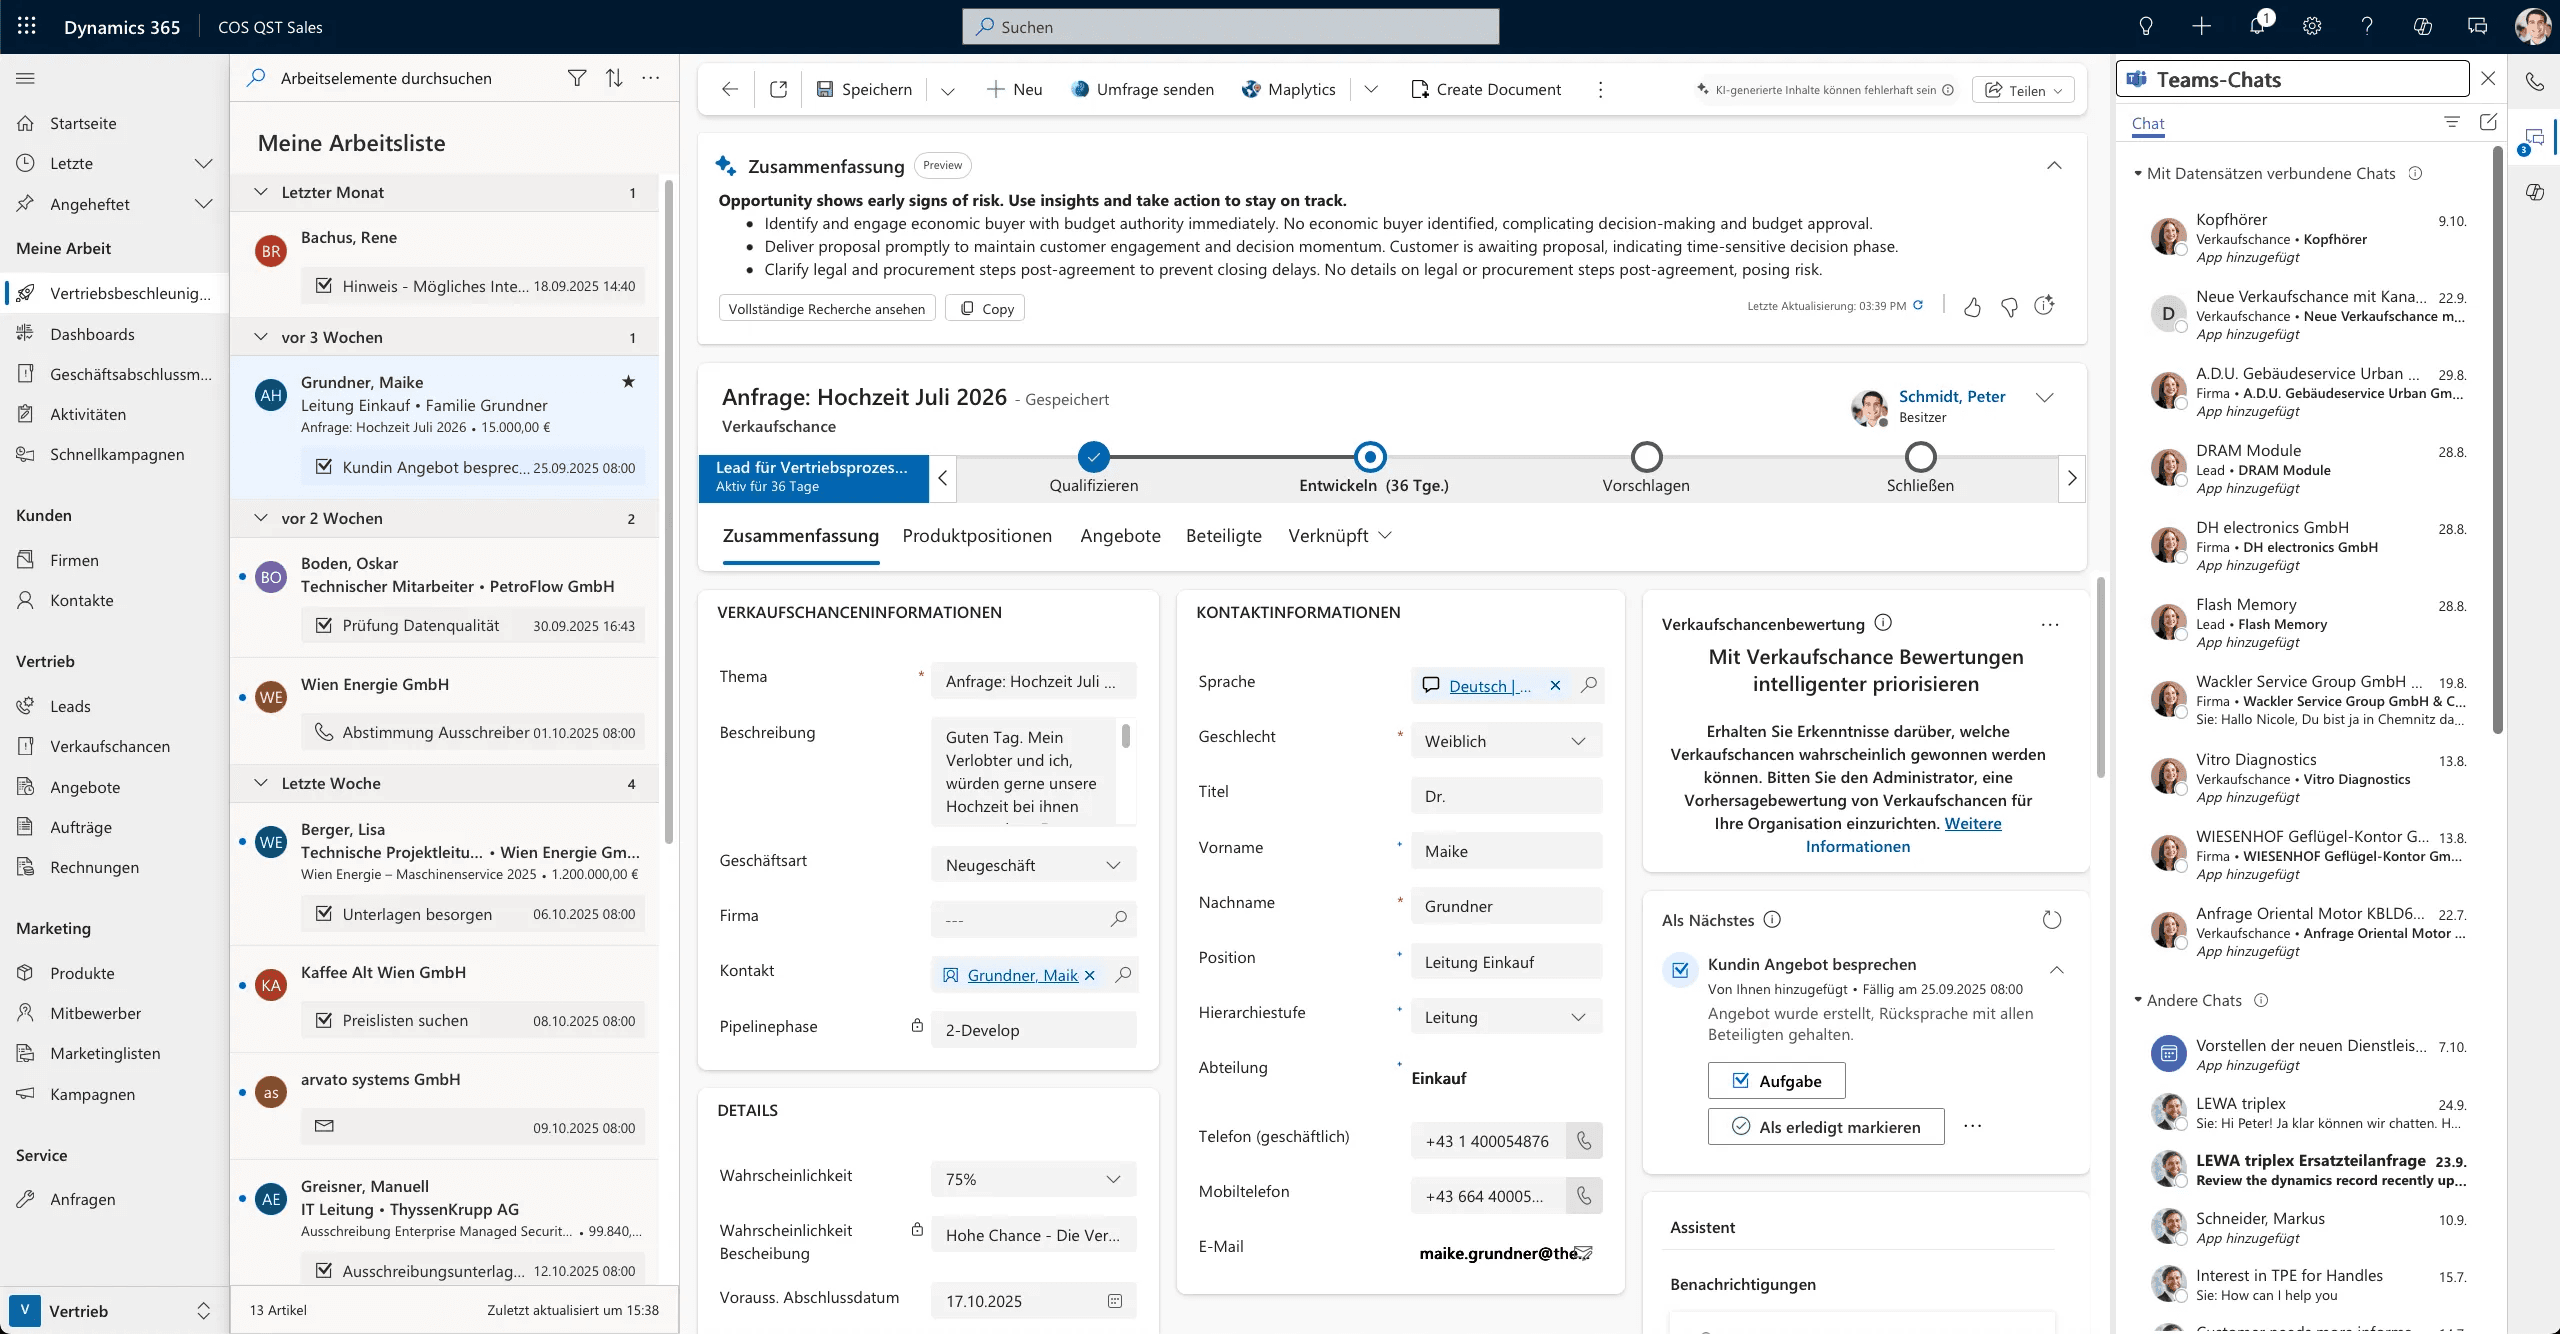Open the phone dialer side panel icon

pyautogui.click(x=2535, y=82)
